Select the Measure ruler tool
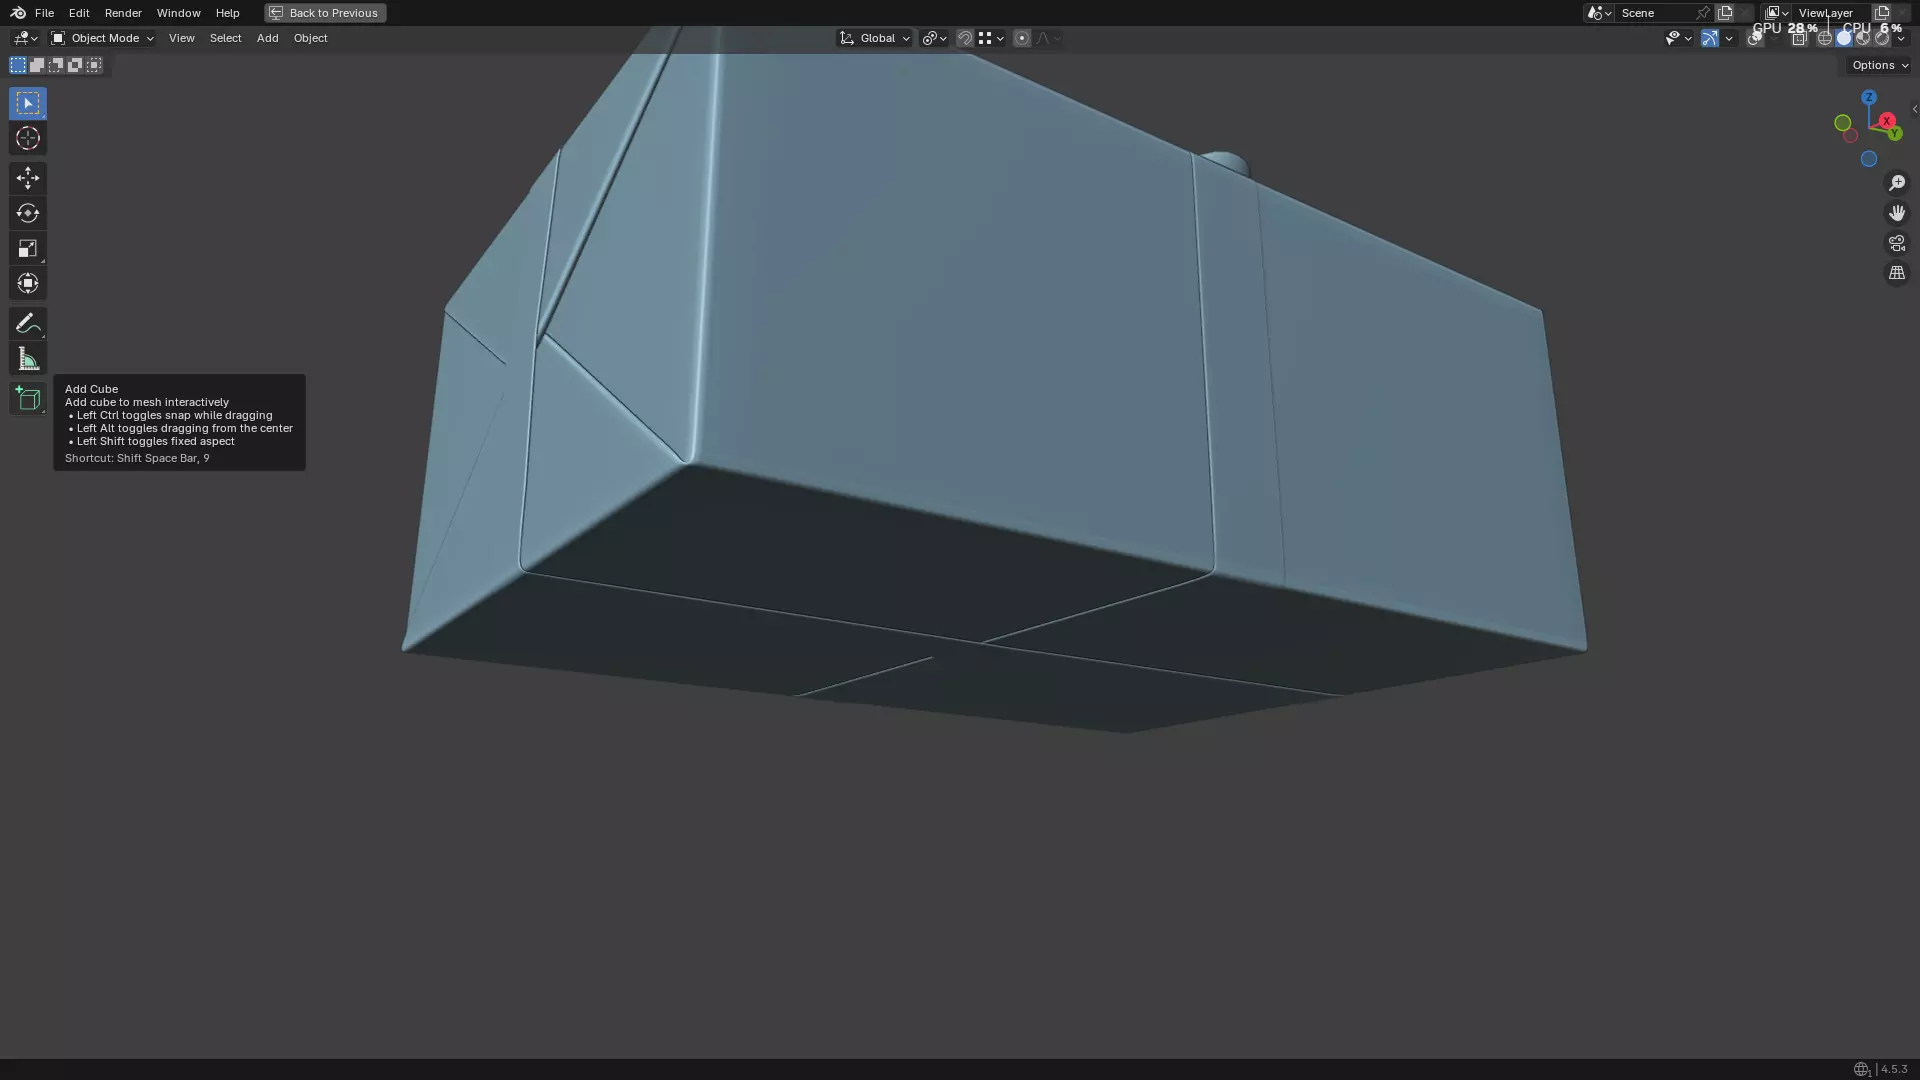 point(28,359)
